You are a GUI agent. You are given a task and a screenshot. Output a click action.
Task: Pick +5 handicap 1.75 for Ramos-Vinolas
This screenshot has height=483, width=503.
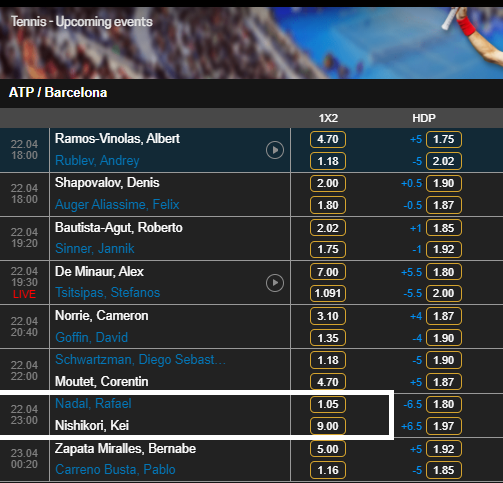(x=444, y=139)
